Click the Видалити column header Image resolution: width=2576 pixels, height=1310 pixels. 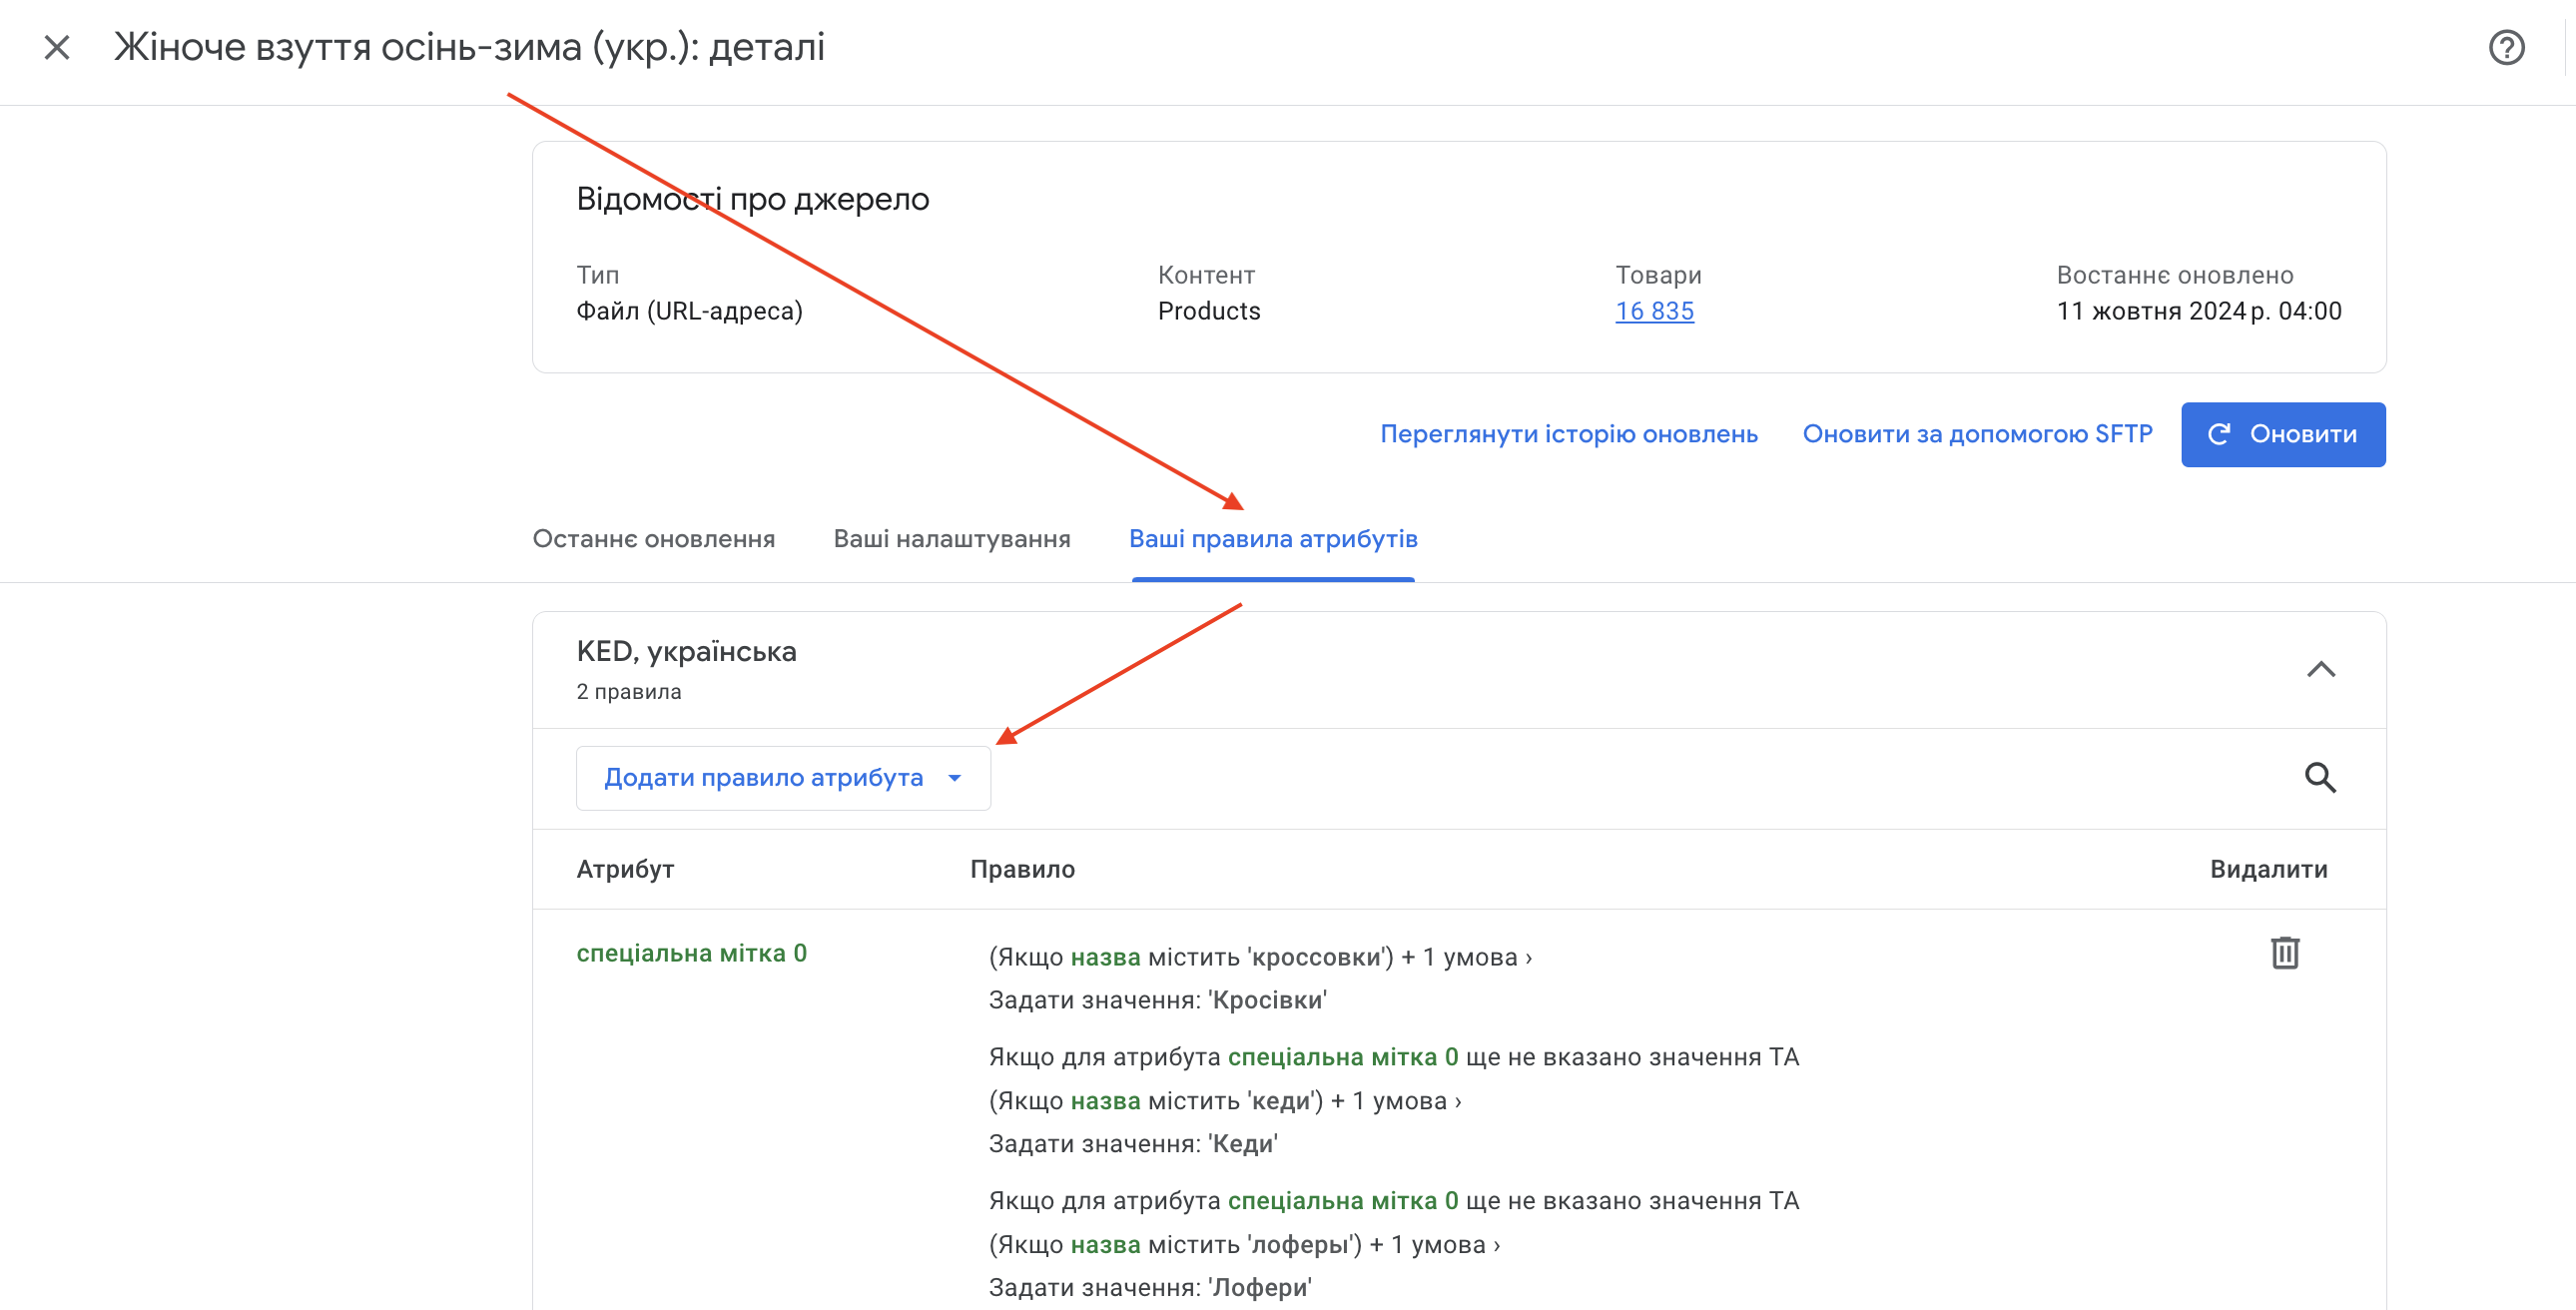point(2268,869)
